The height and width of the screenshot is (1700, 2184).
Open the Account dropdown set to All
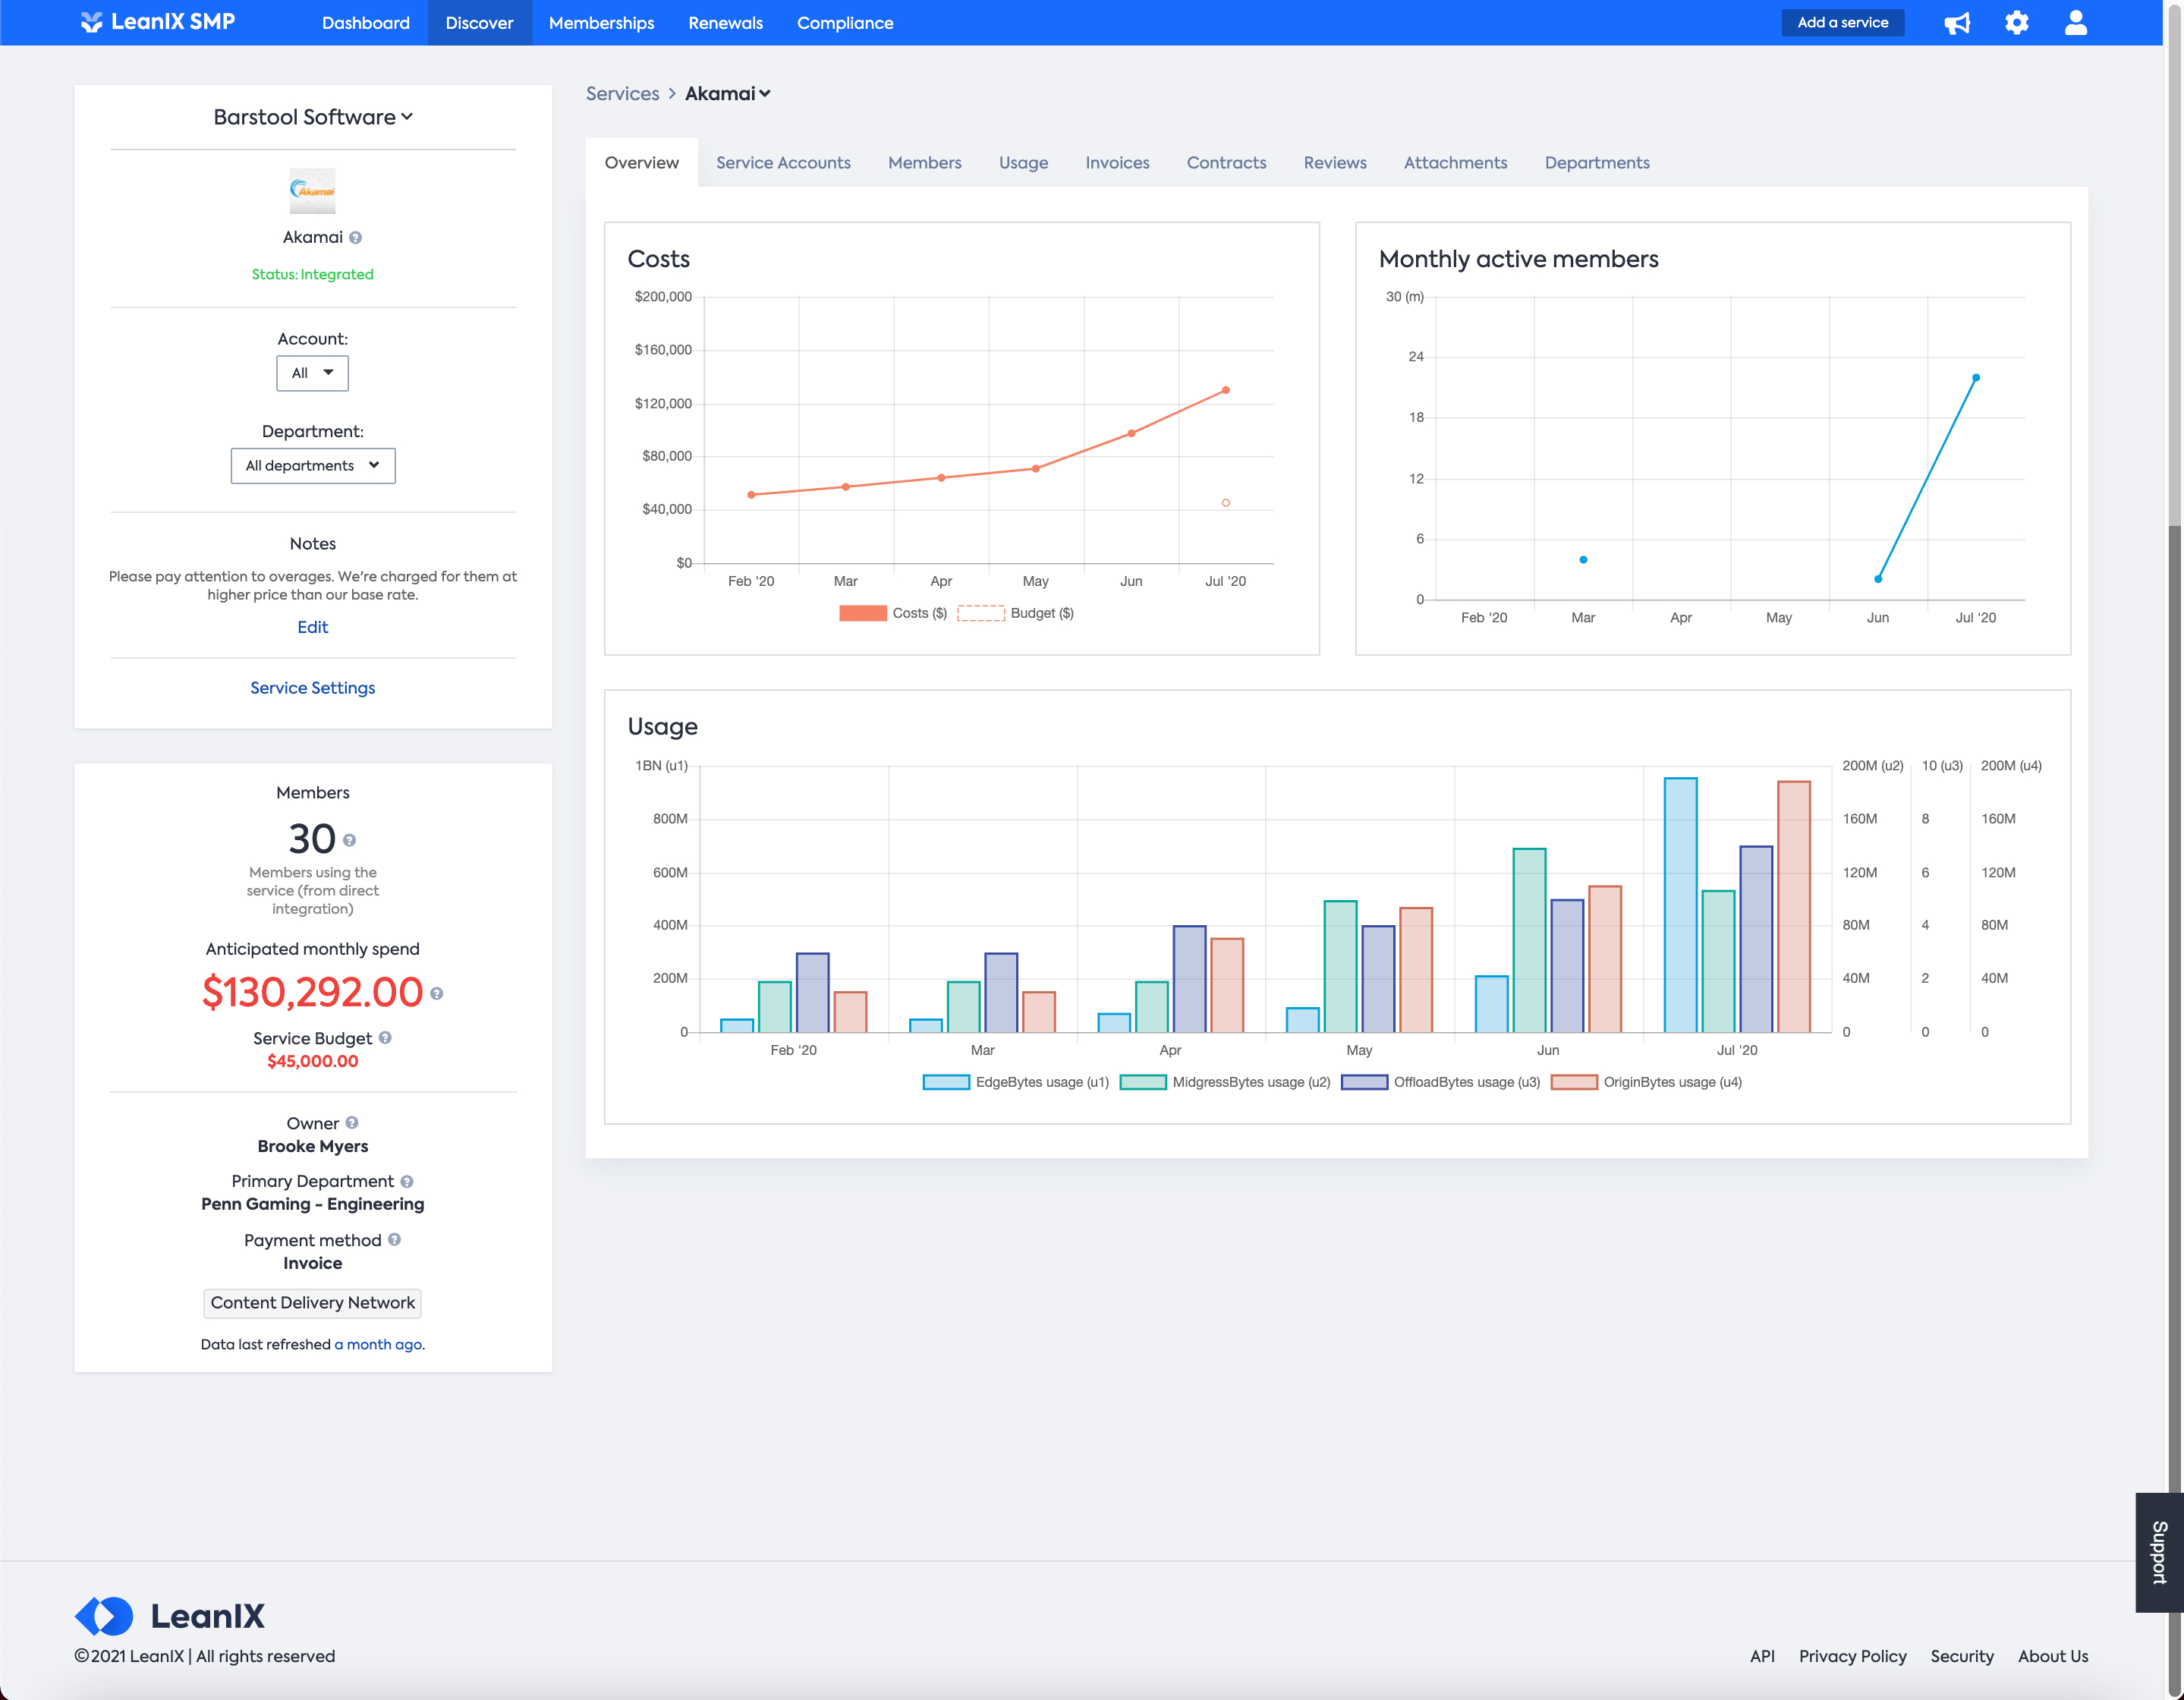[312, 373]
